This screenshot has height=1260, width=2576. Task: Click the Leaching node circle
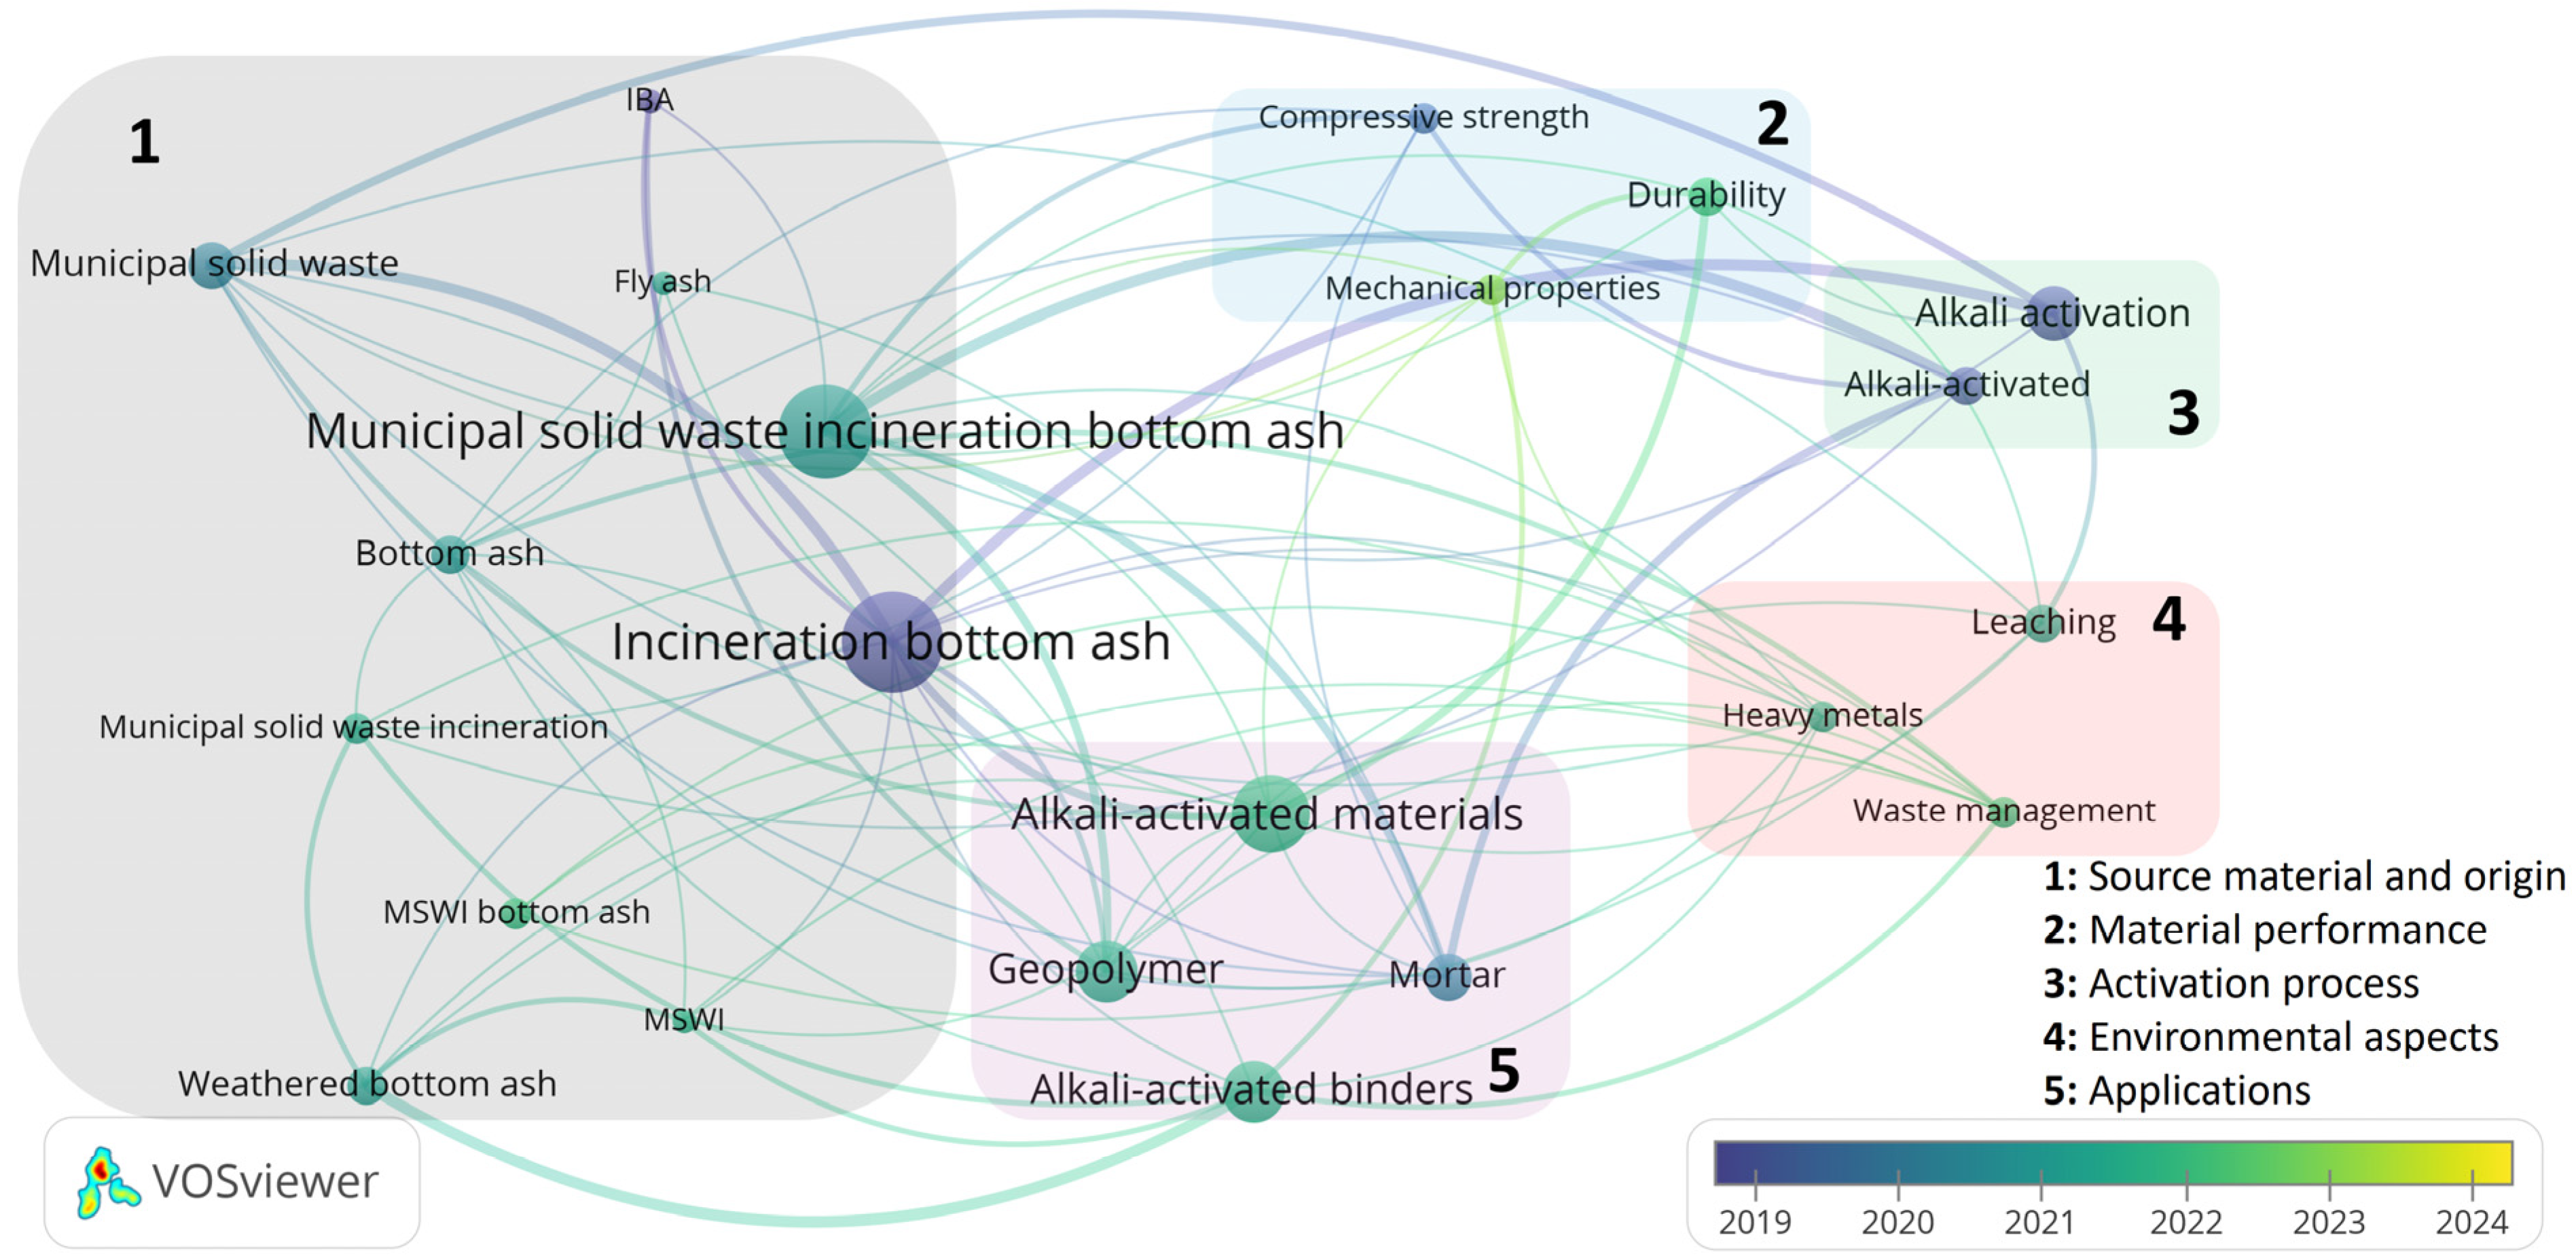coord(2043,623)
